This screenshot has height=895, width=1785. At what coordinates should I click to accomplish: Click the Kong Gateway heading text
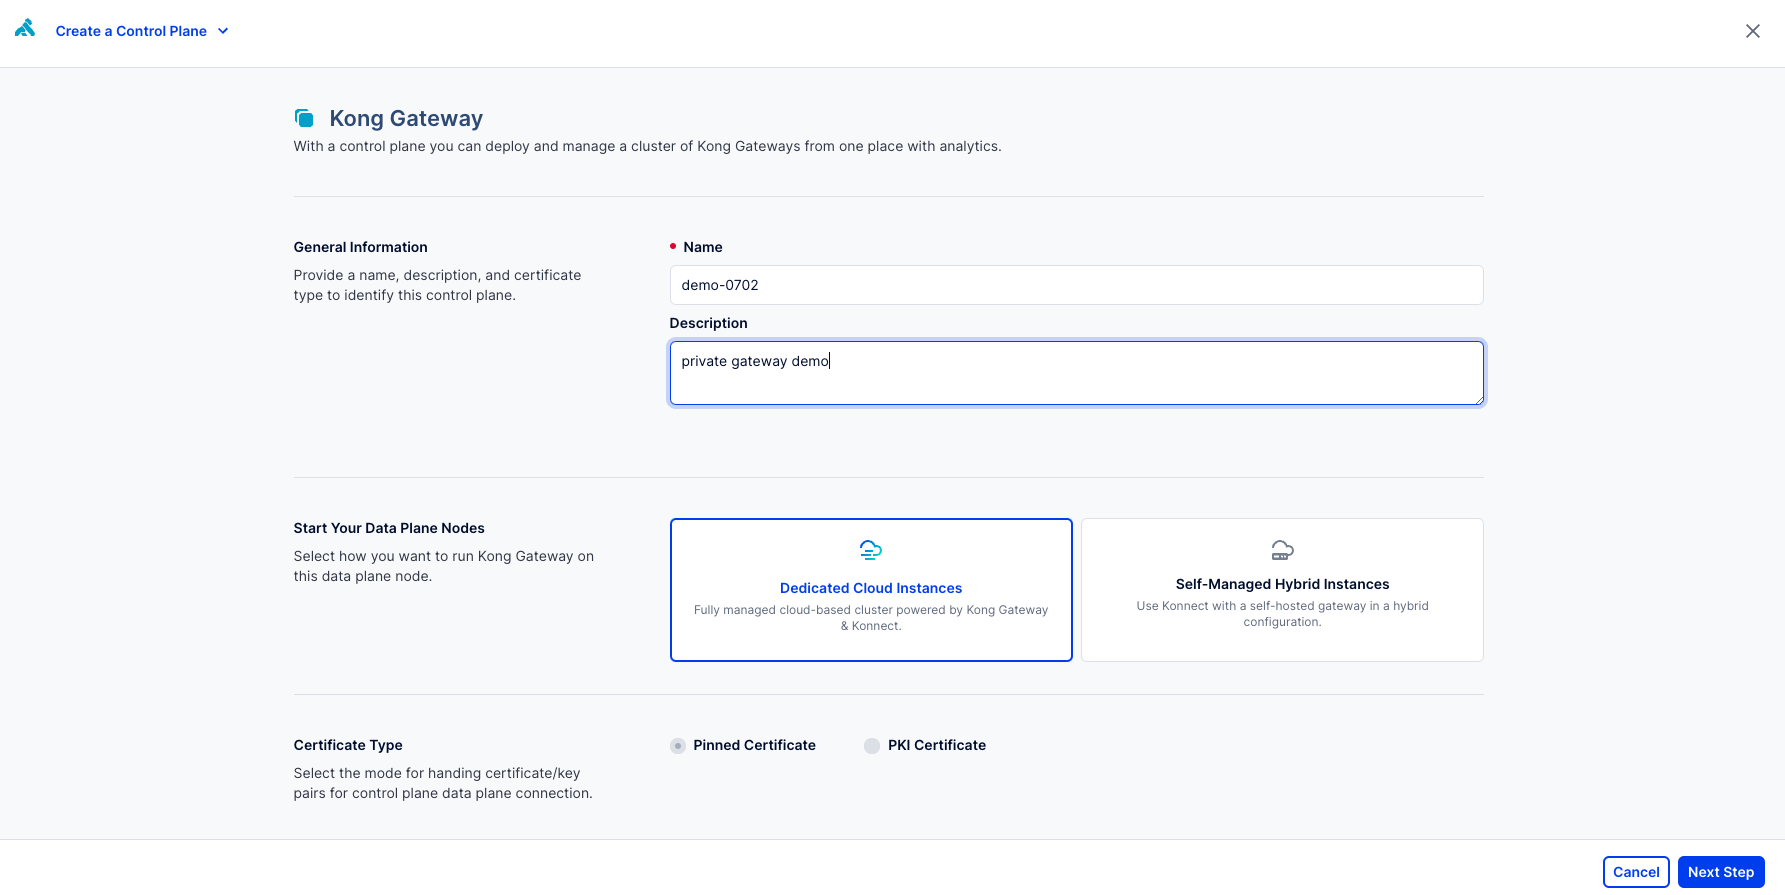coord(406,118)
